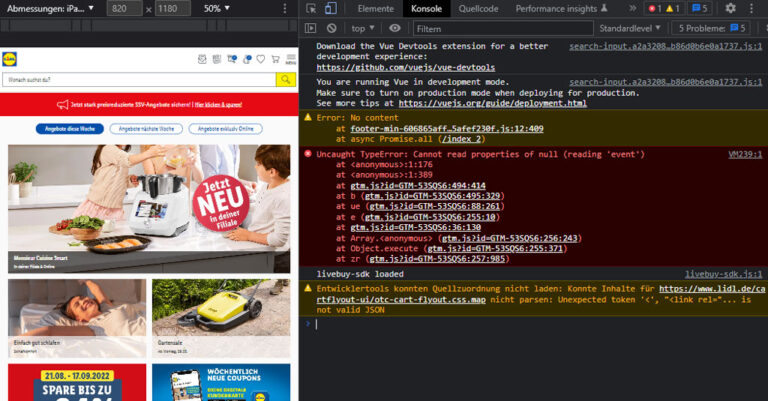Show the console sidebar panel icon
The width and height of the screenshot is (768, 401).
coord(311,28)
